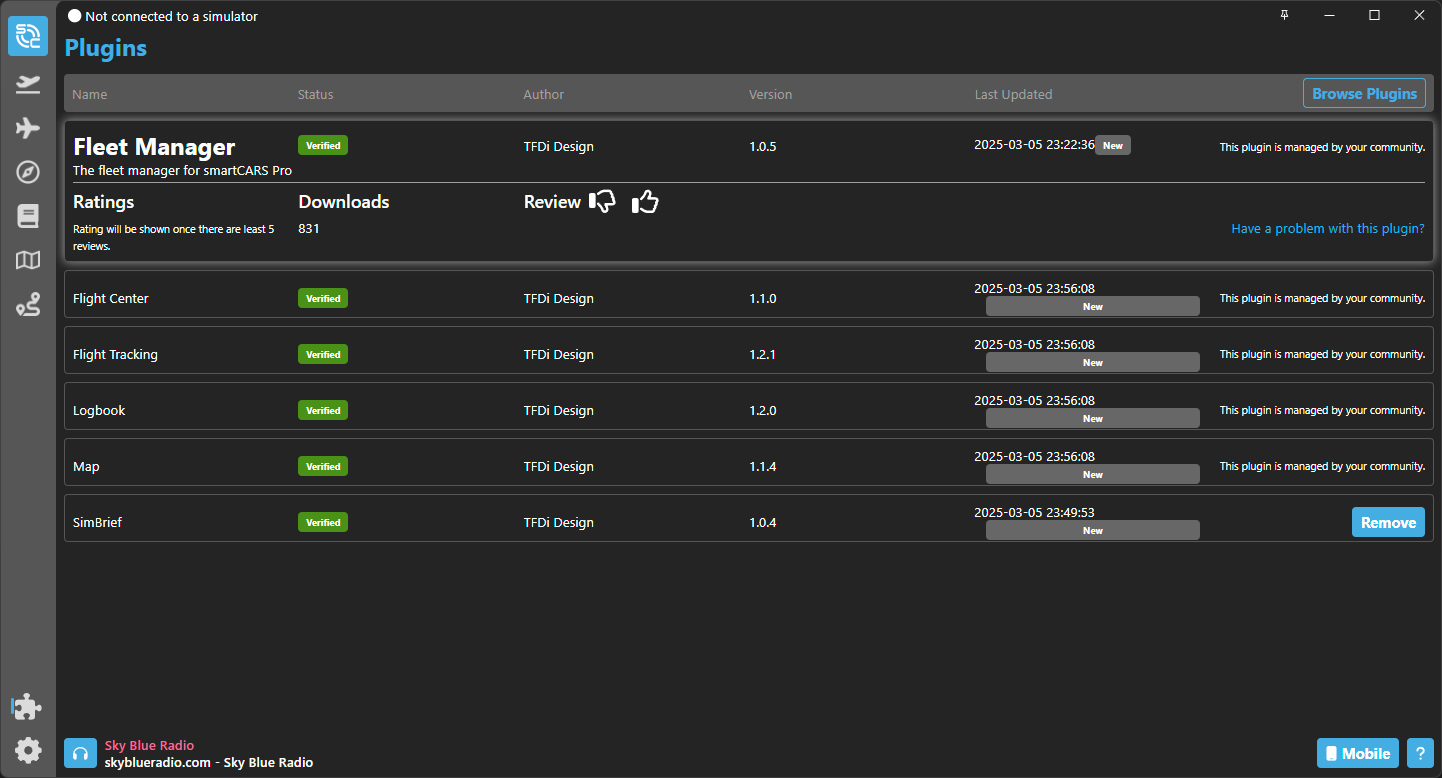This screenshot has height=778, width=1442.
Task: Open the Mobile button
Action: coord(1357,753)
